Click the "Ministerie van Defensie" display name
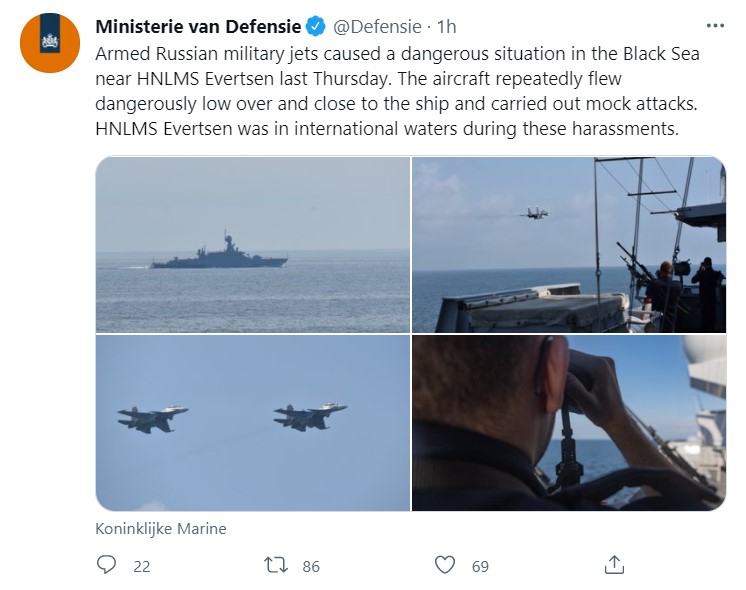This screenshot has width=746, height=590. tap(198, 27)
